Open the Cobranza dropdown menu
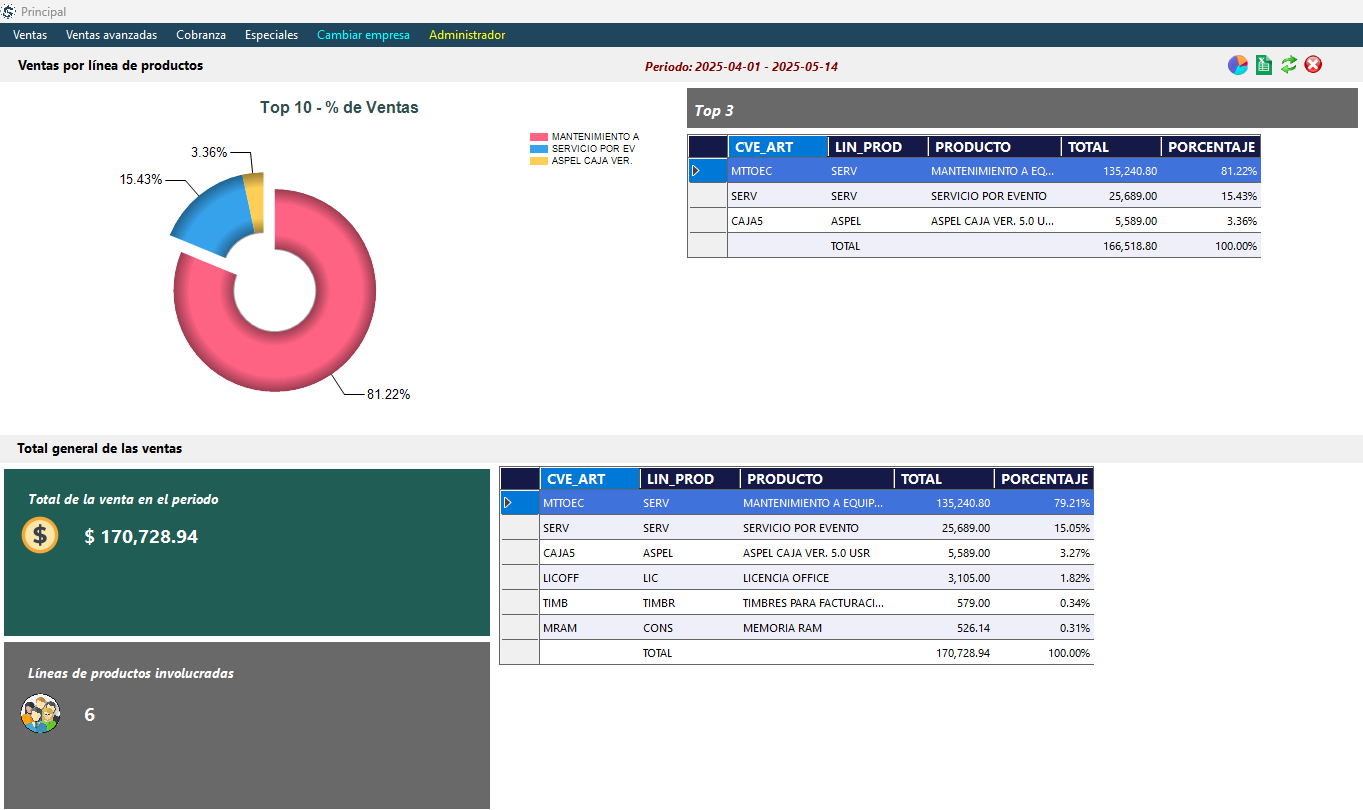Viewport: 1363px width, 810px height. point(200,34)
